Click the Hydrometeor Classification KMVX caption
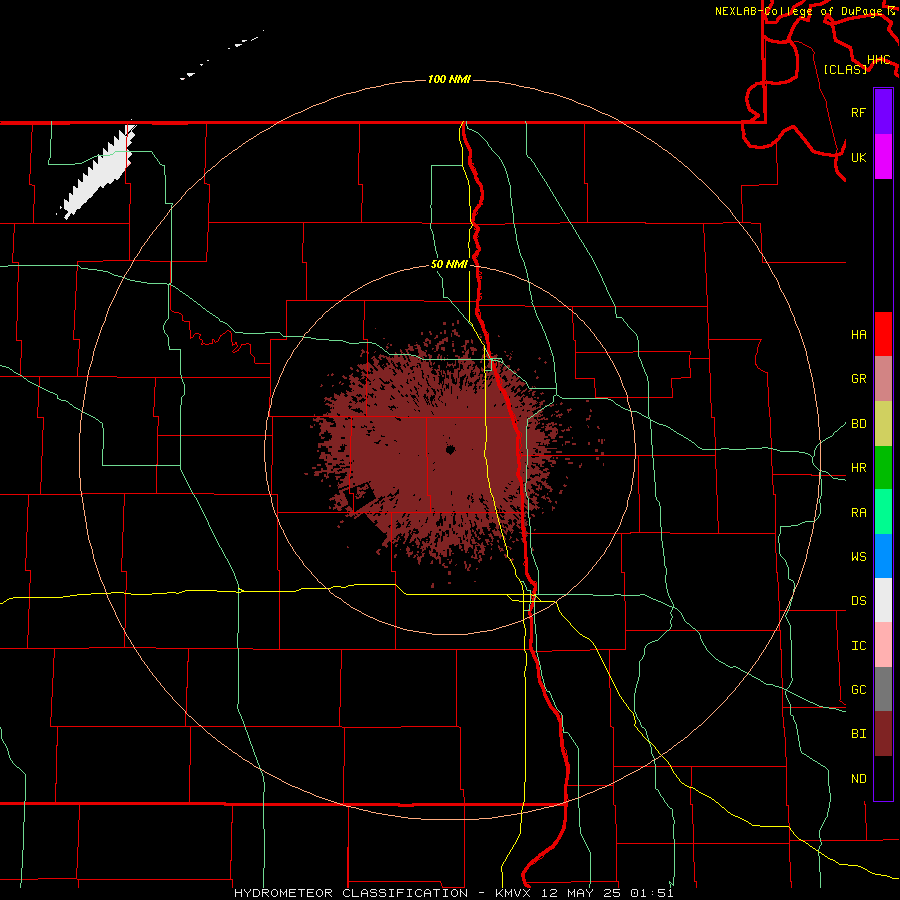The width and height of the screenshot is (900, 900). (453, 893)
